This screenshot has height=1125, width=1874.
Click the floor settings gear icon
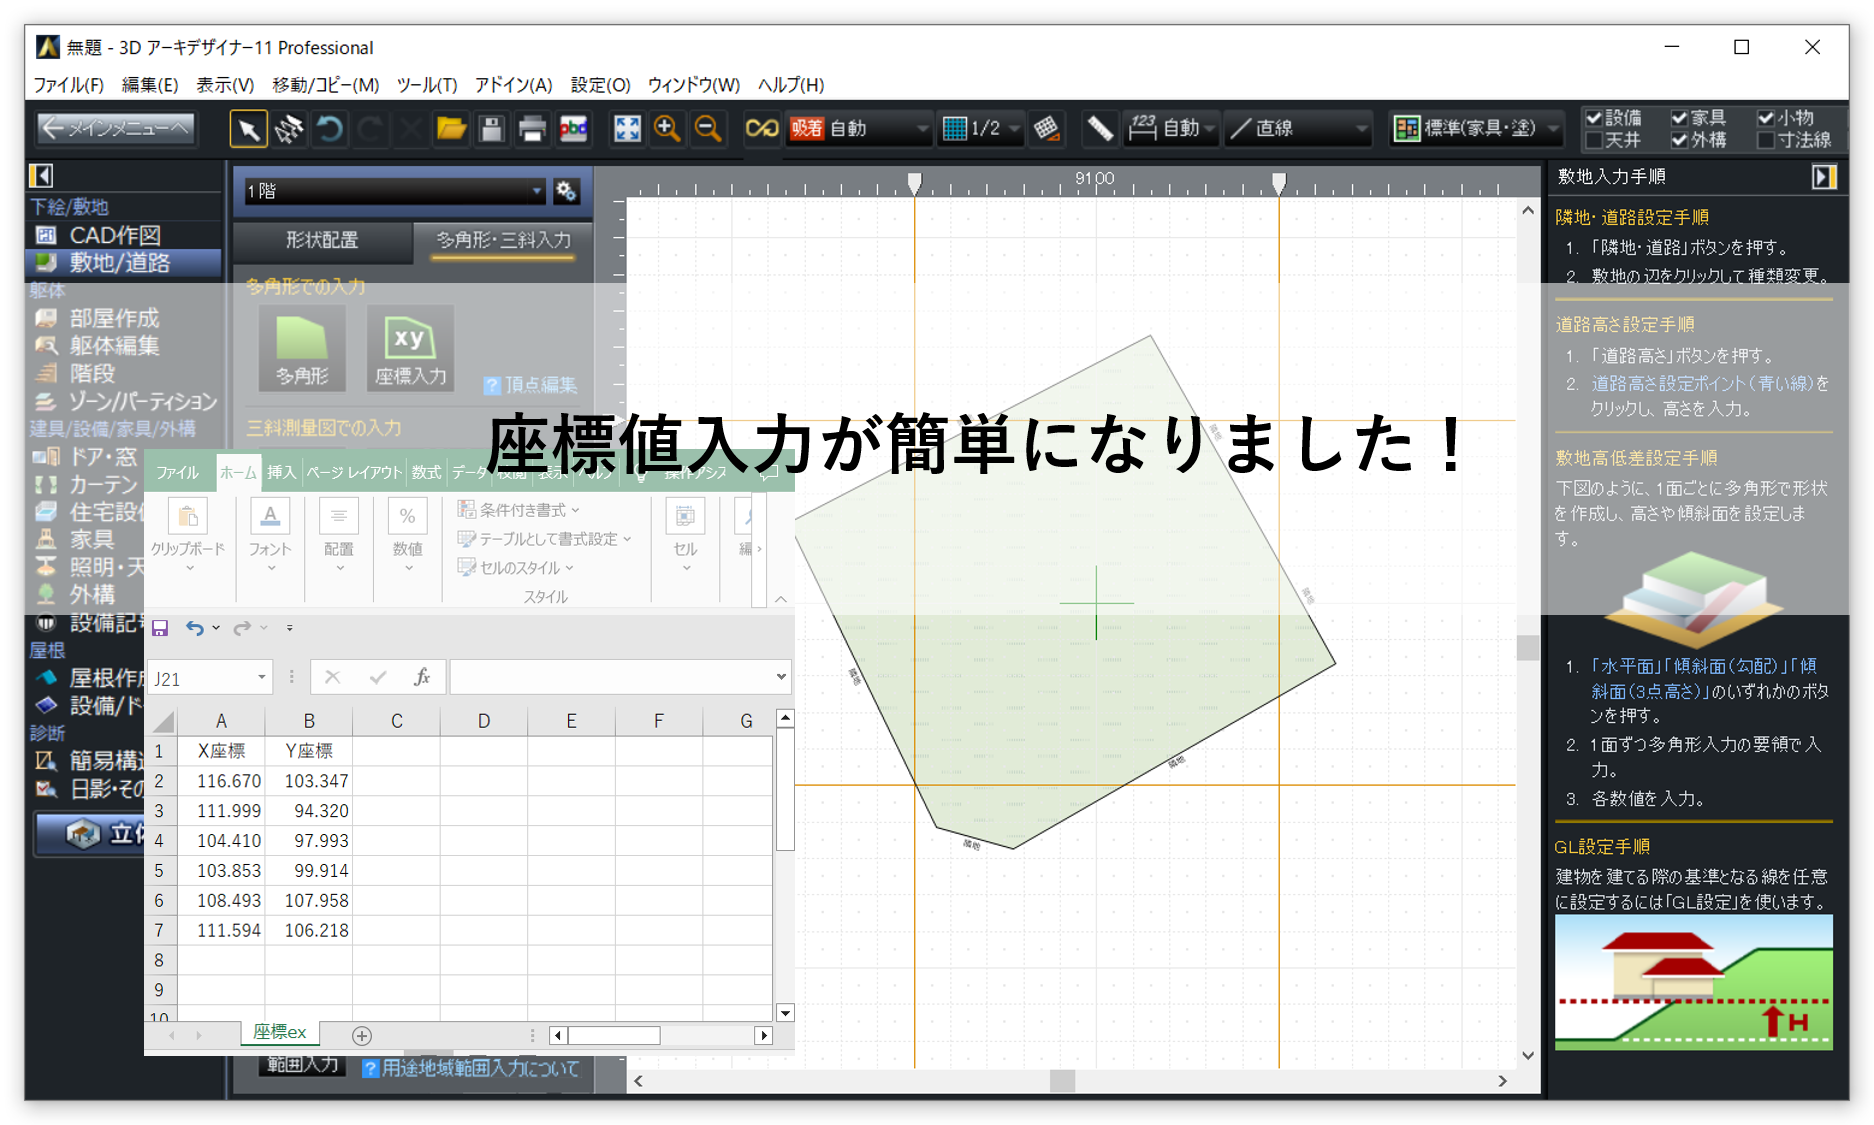click(566, 191)
